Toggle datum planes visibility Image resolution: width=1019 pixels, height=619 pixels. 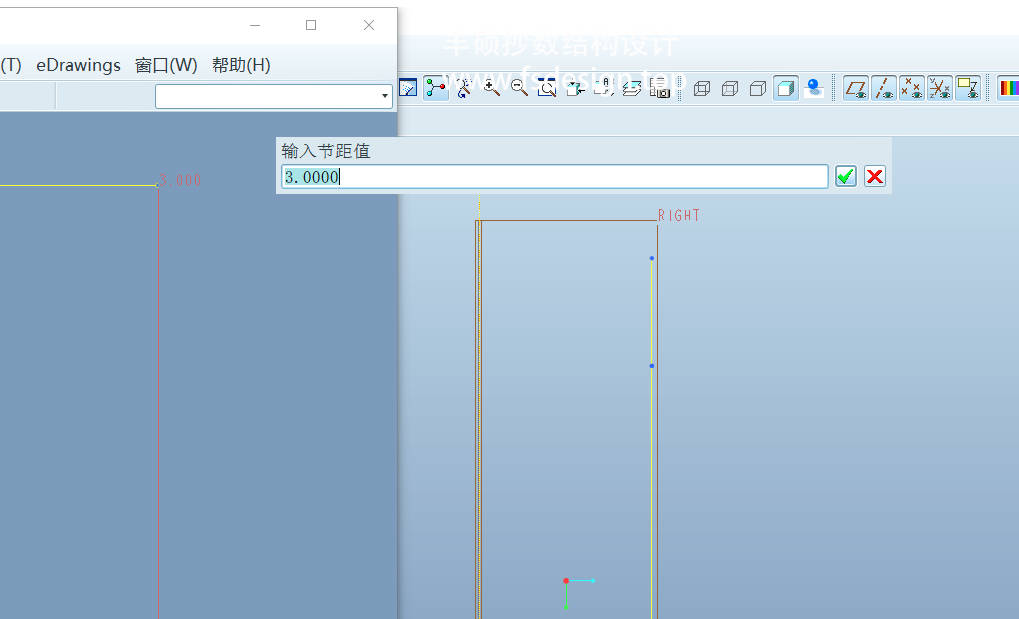856,88
